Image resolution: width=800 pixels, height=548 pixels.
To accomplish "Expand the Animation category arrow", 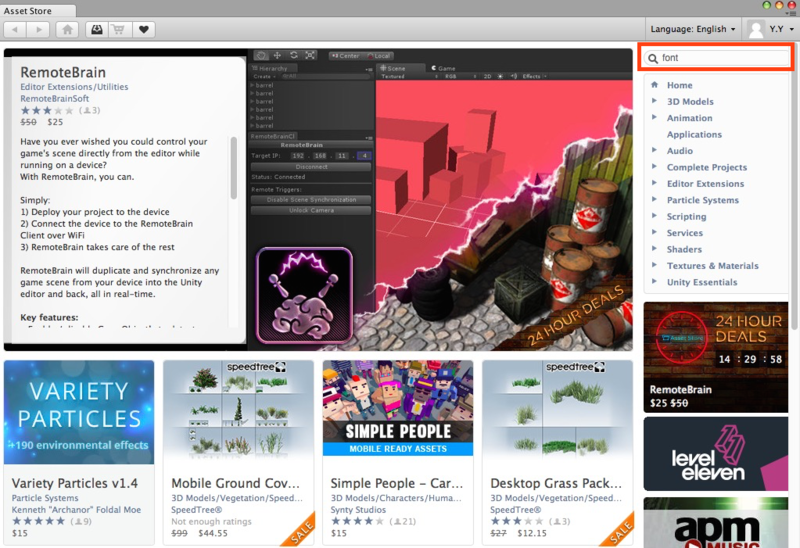I will click(654, 117).
